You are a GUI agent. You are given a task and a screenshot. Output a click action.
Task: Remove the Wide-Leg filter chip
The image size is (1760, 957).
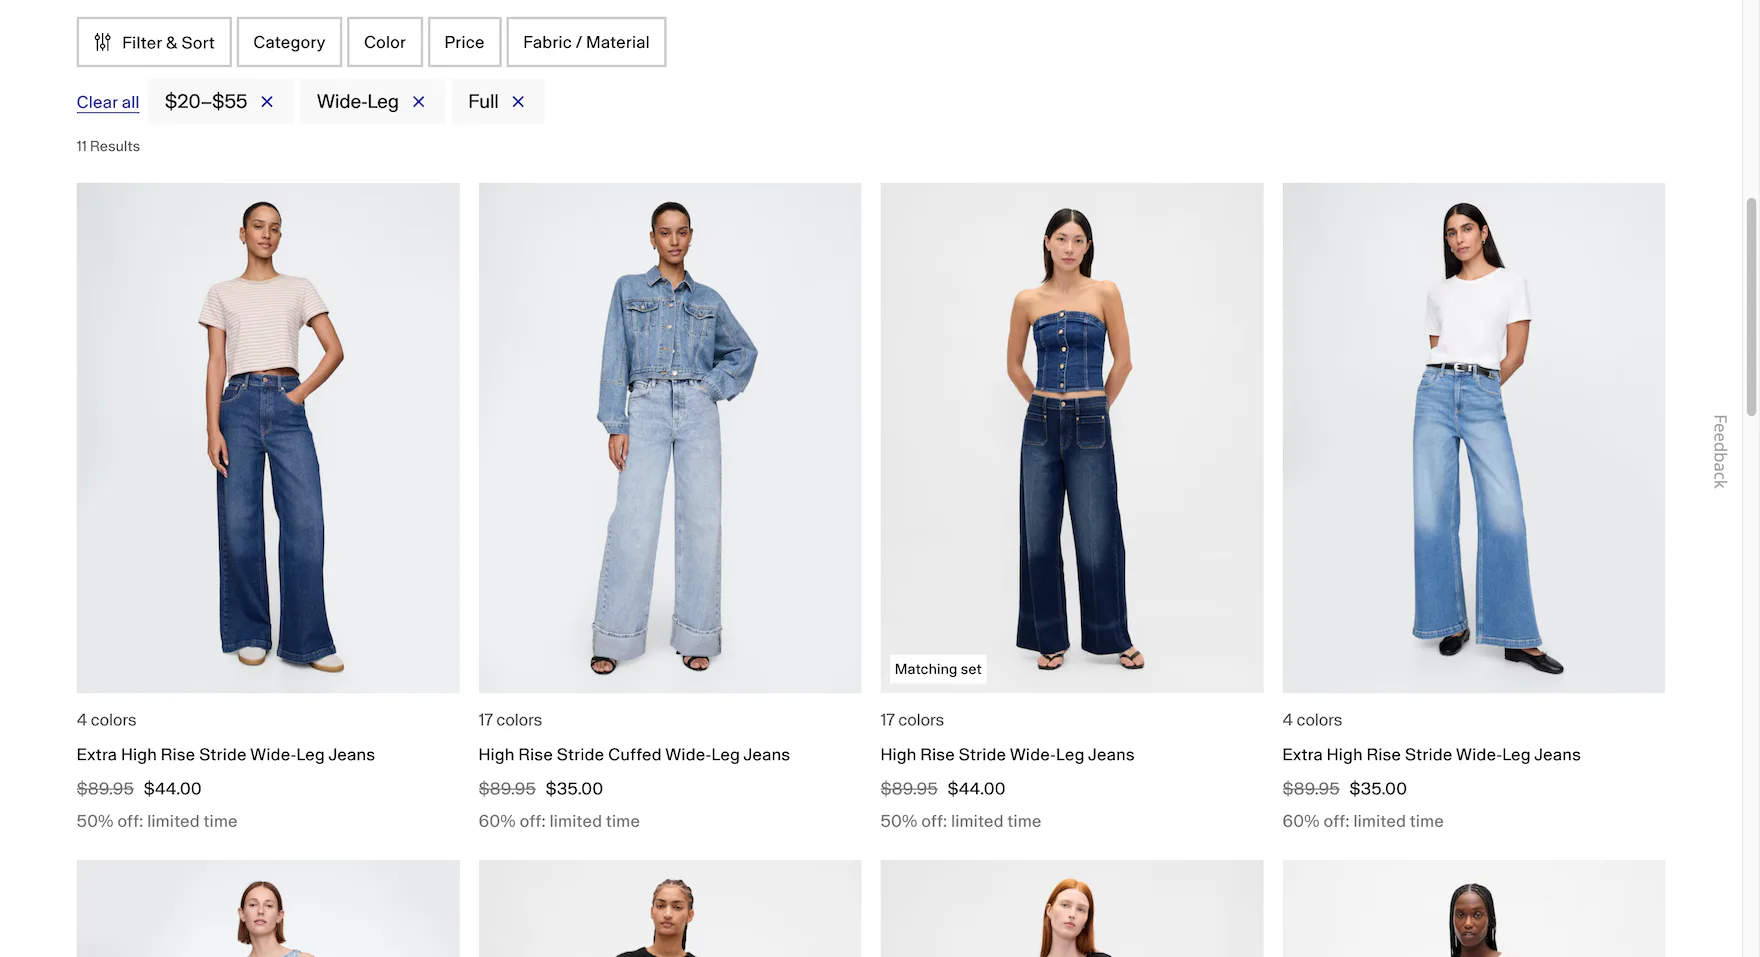pos(419,102)
